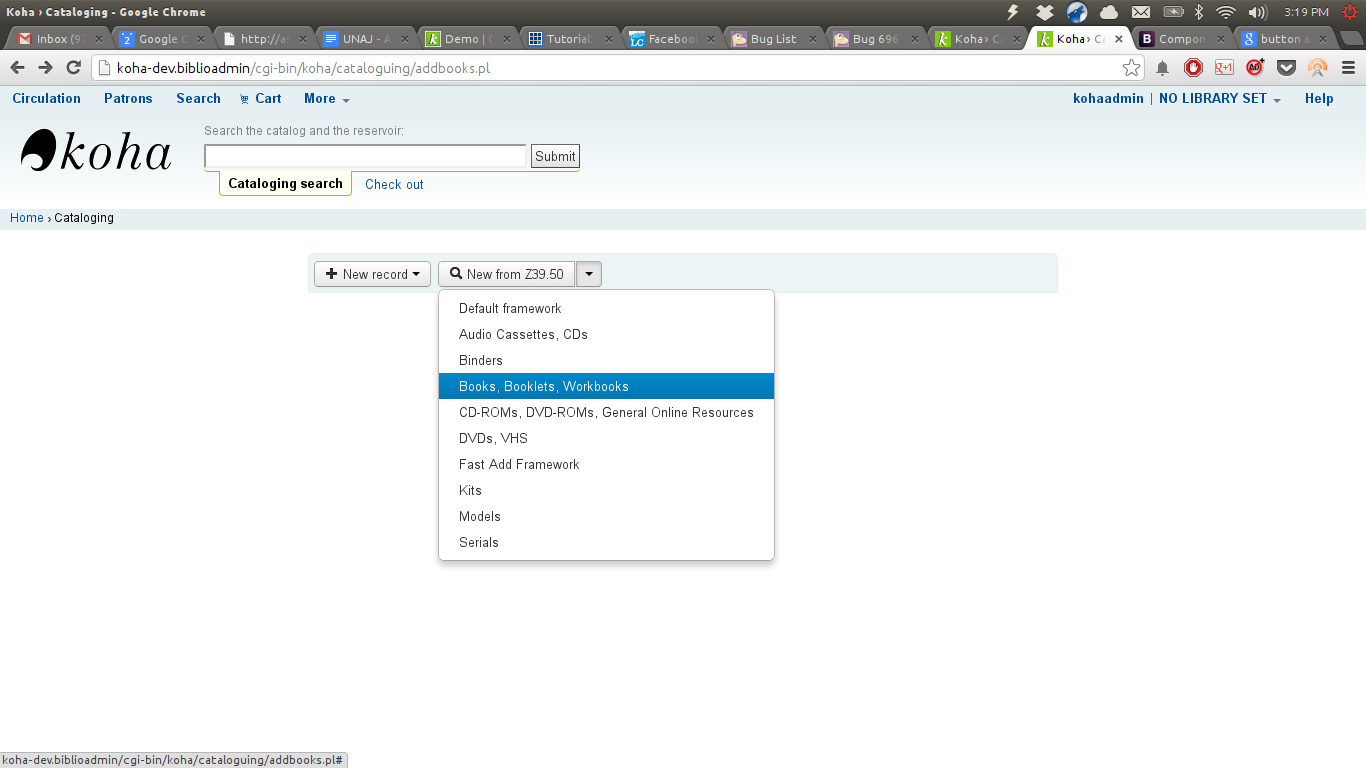Open the NO LIBRARY SET dropdown

1219,99
